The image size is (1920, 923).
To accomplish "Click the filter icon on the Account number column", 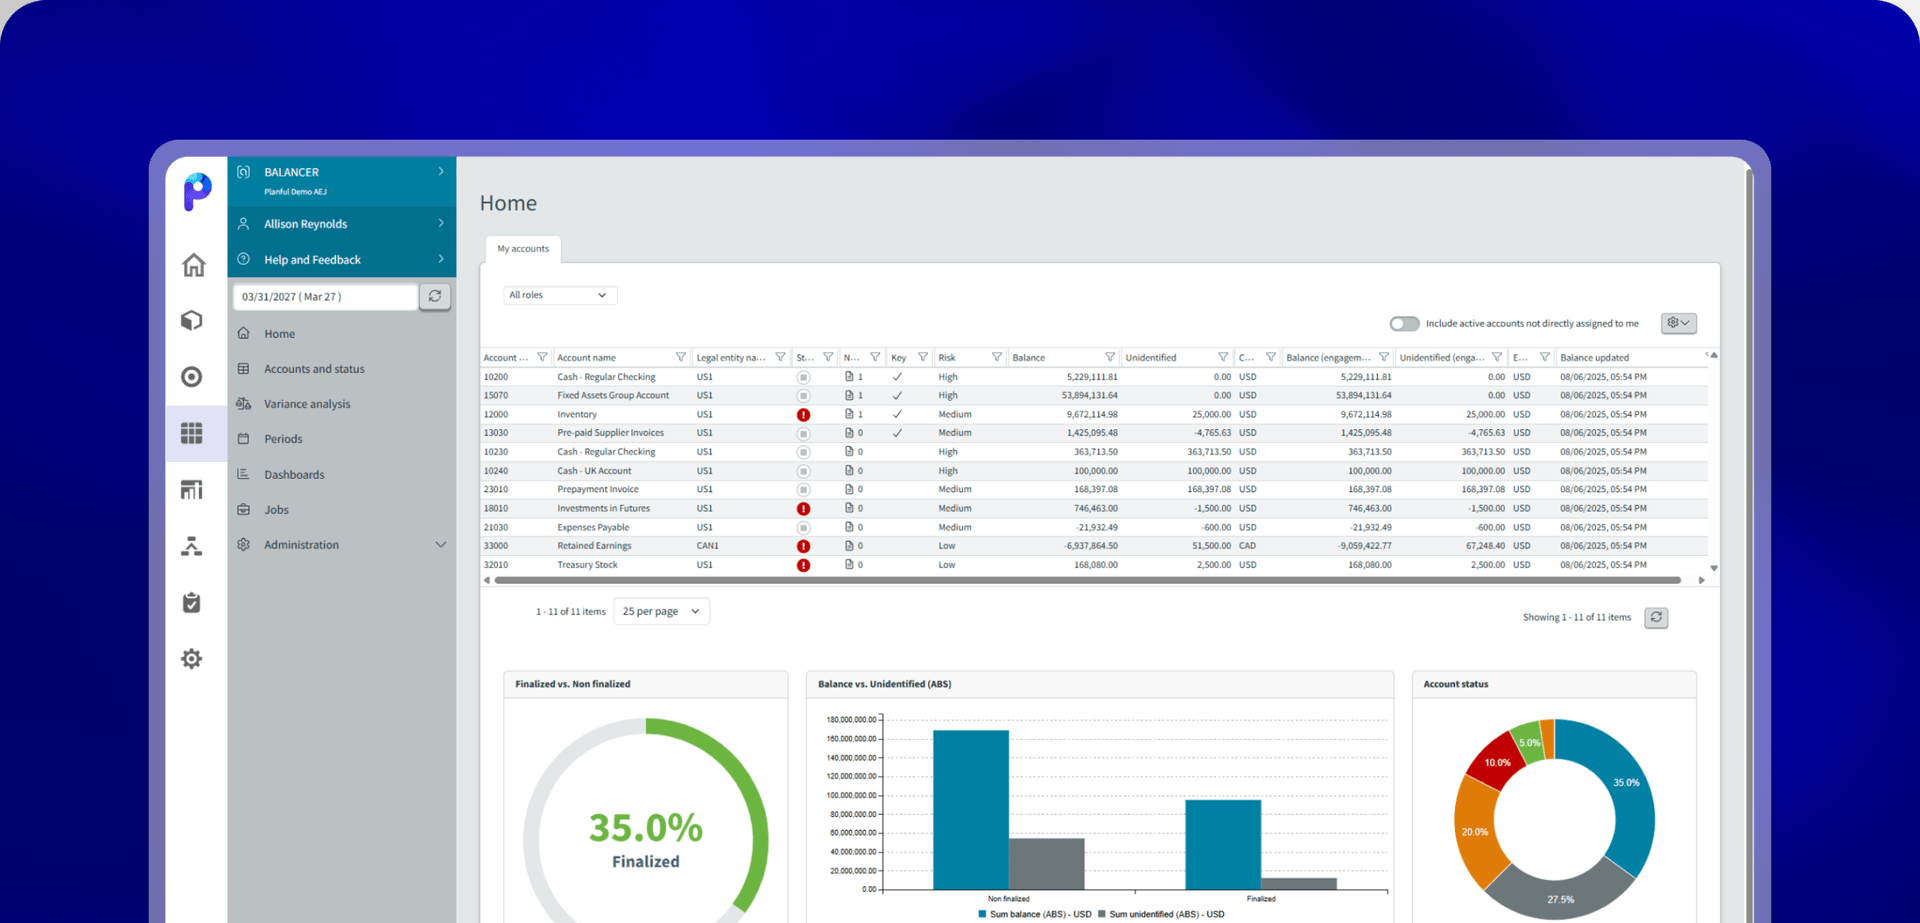I will tap(542, 357).
